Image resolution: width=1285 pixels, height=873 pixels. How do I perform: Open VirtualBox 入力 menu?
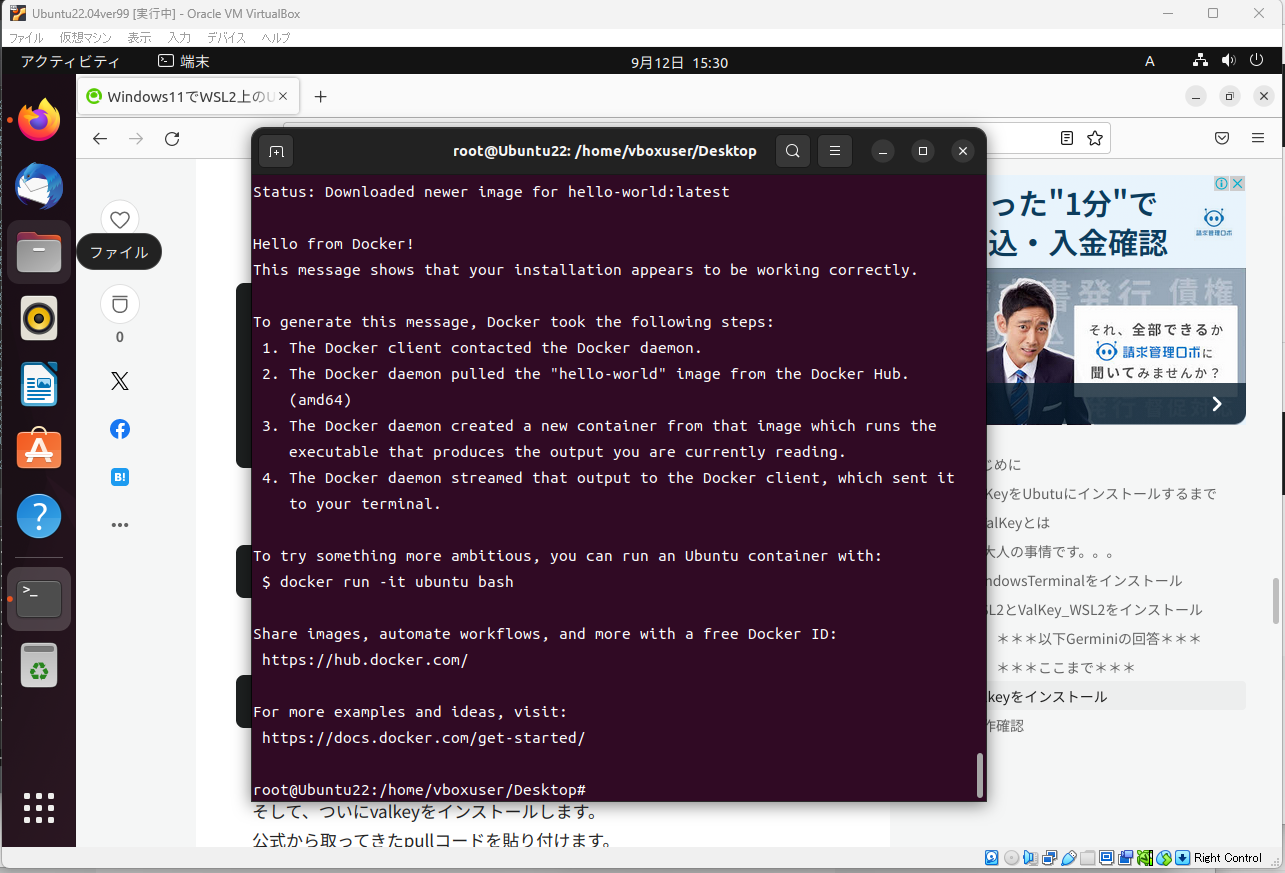point(179,38)
